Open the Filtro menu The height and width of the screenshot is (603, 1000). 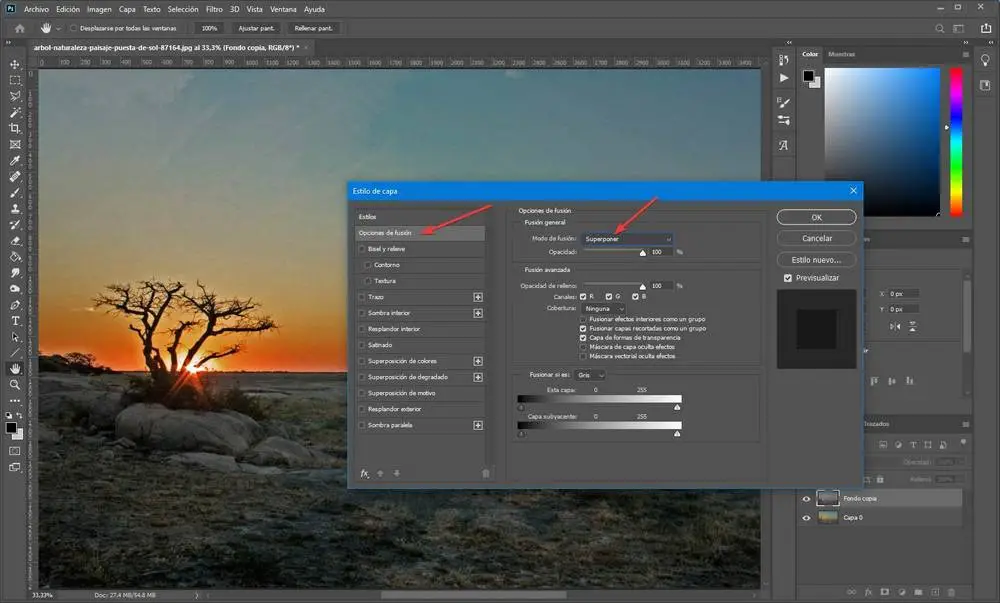pos(214,8)
